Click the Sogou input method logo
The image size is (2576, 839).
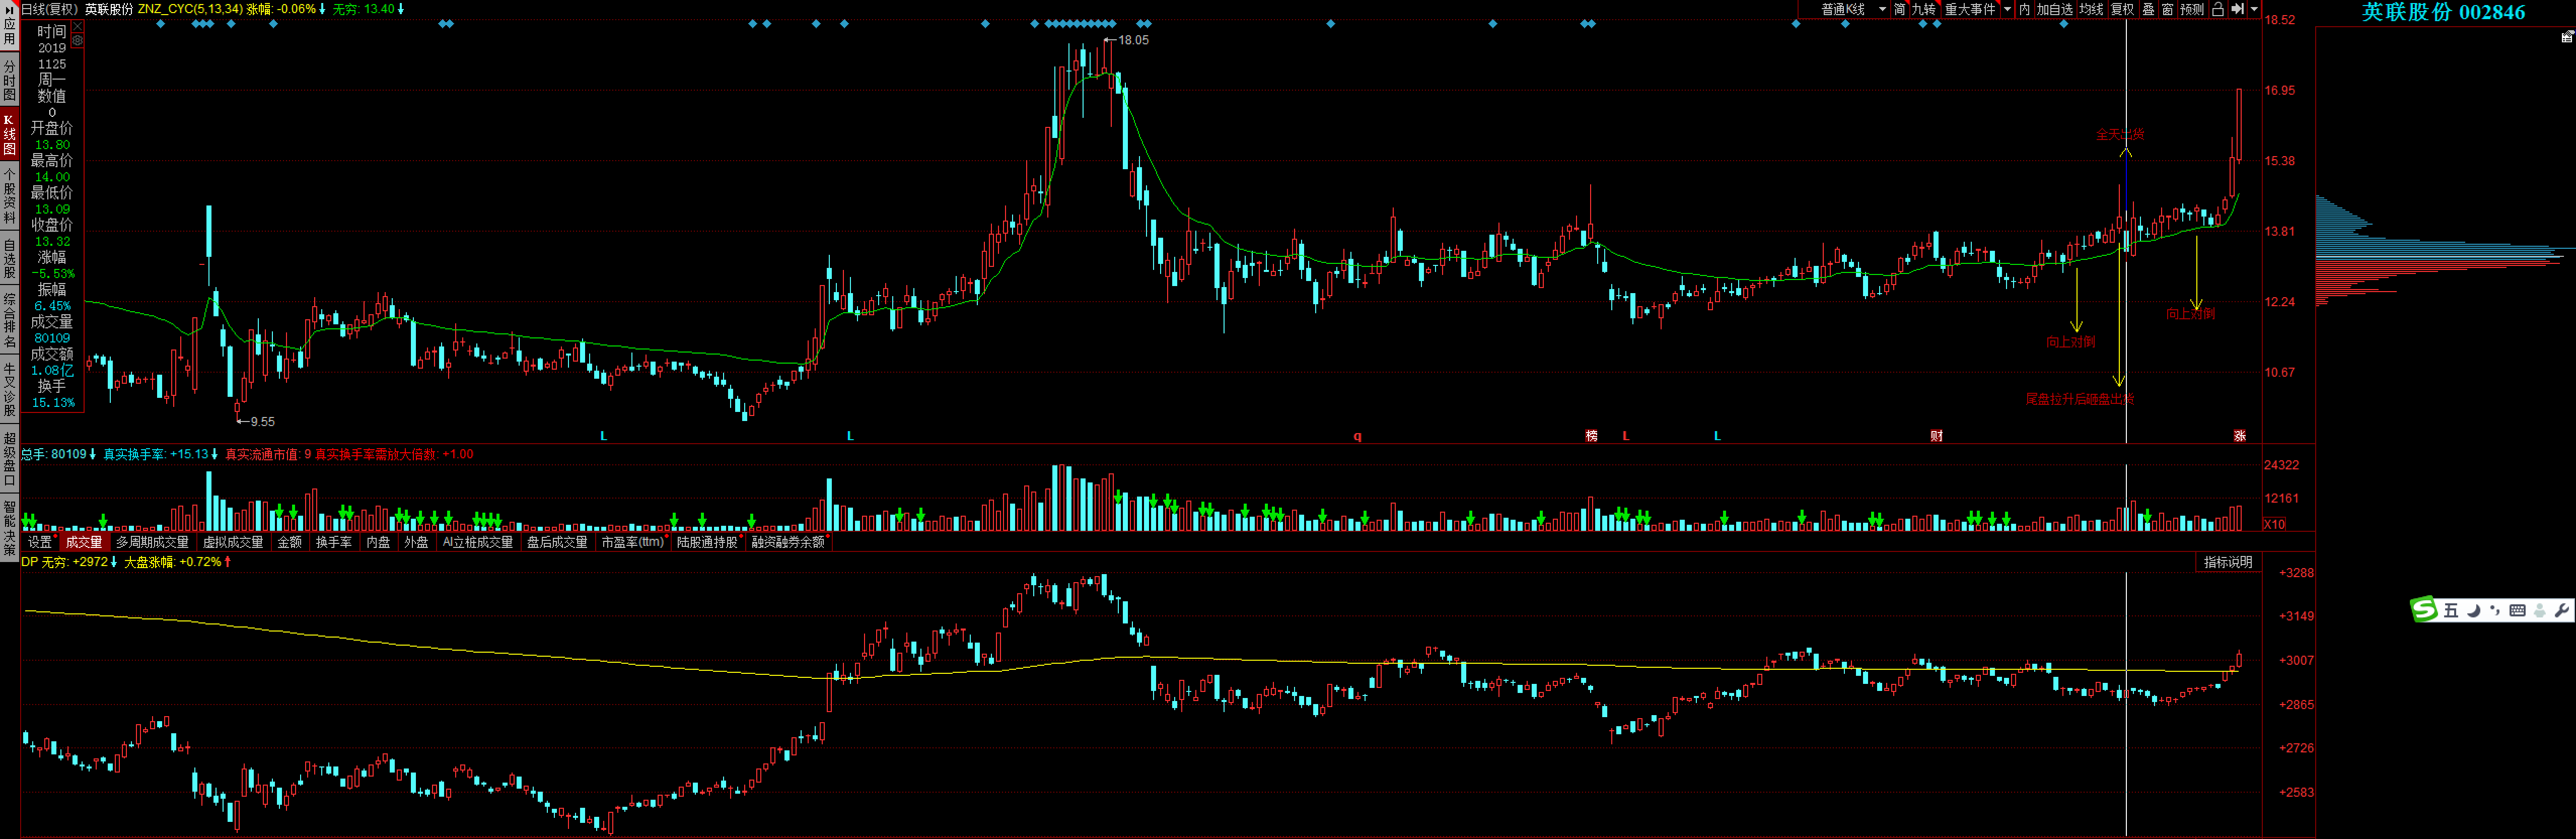pyautogui.click(x=2424, y=610)
